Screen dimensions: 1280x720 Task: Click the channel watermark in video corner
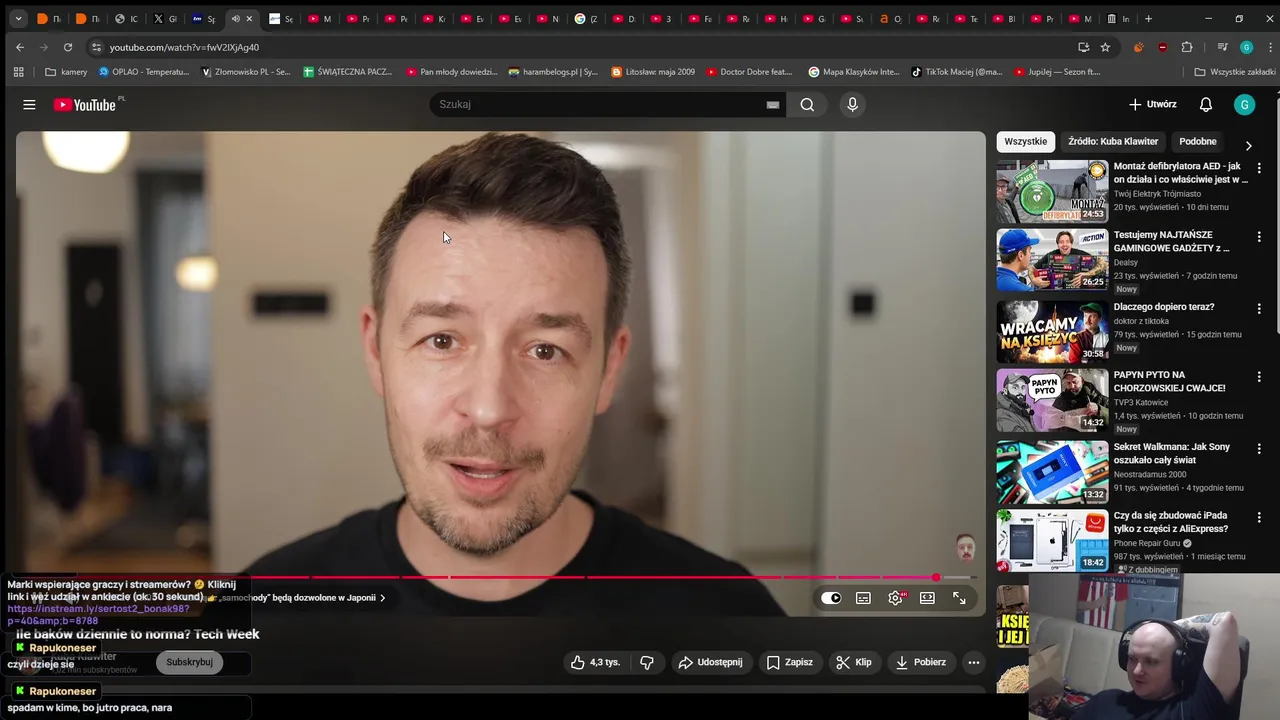coord(965,548)
